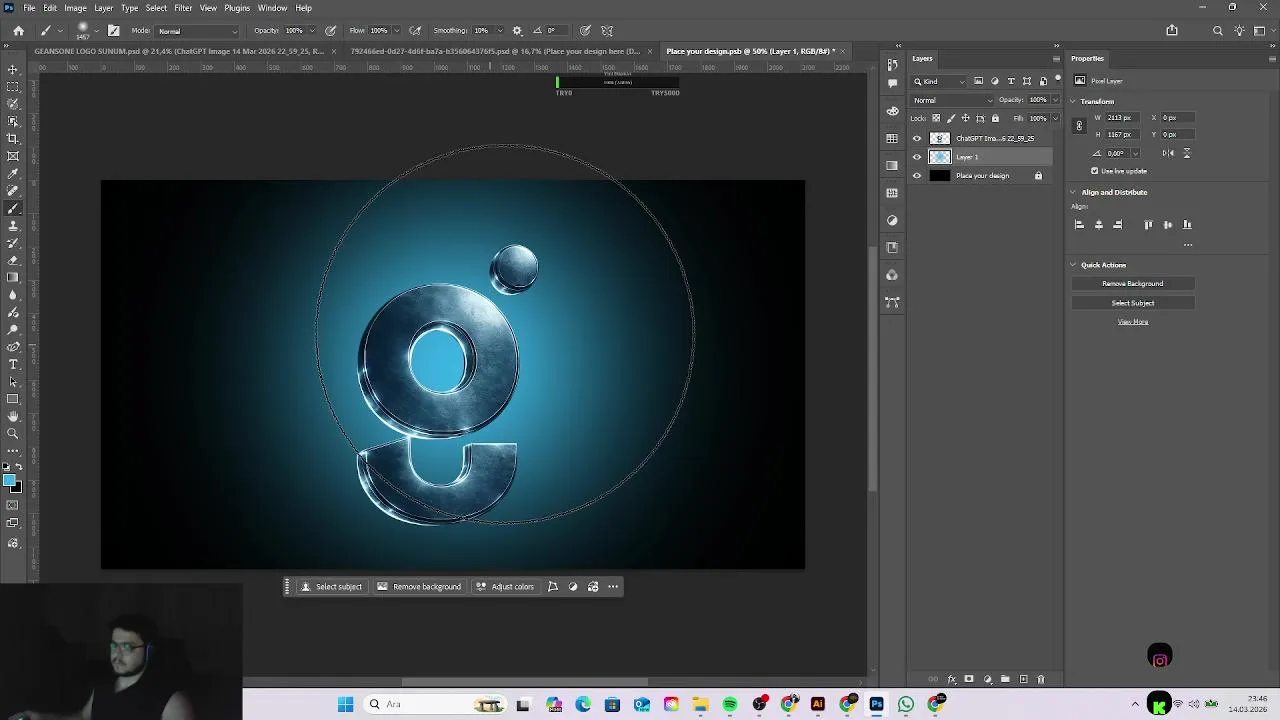1280x720 pixels.
Task: Align top edges in Properties panel
Action: [x=1148, y=225]
